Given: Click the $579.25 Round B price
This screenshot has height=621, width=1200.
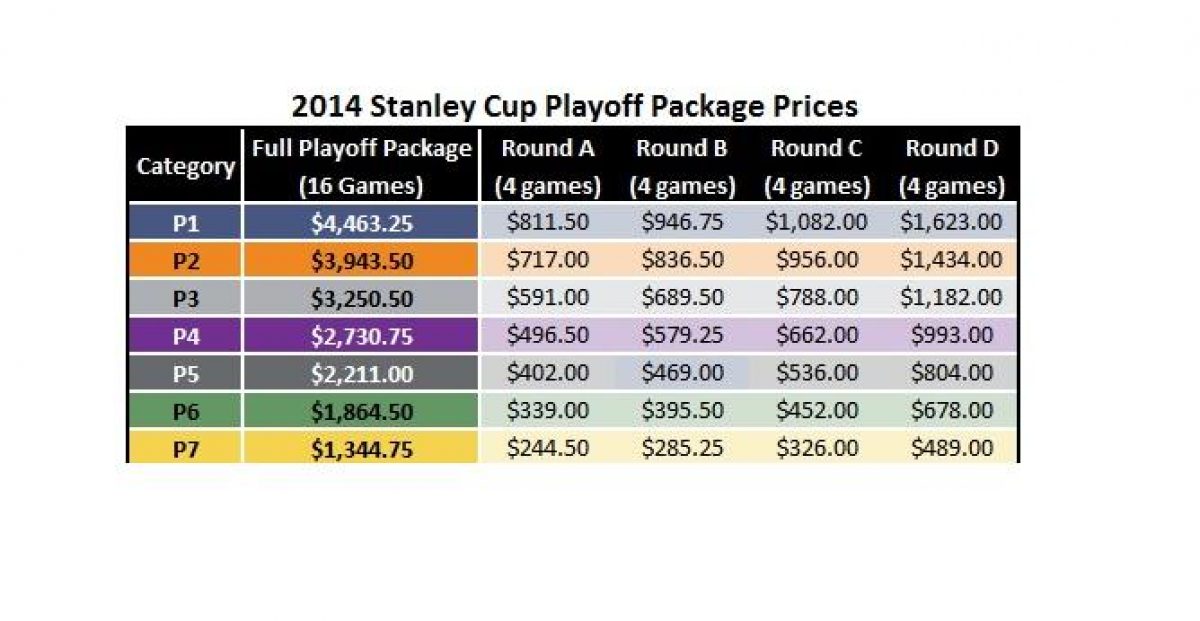Looking at the screenshot, I should tap(682, 336).
